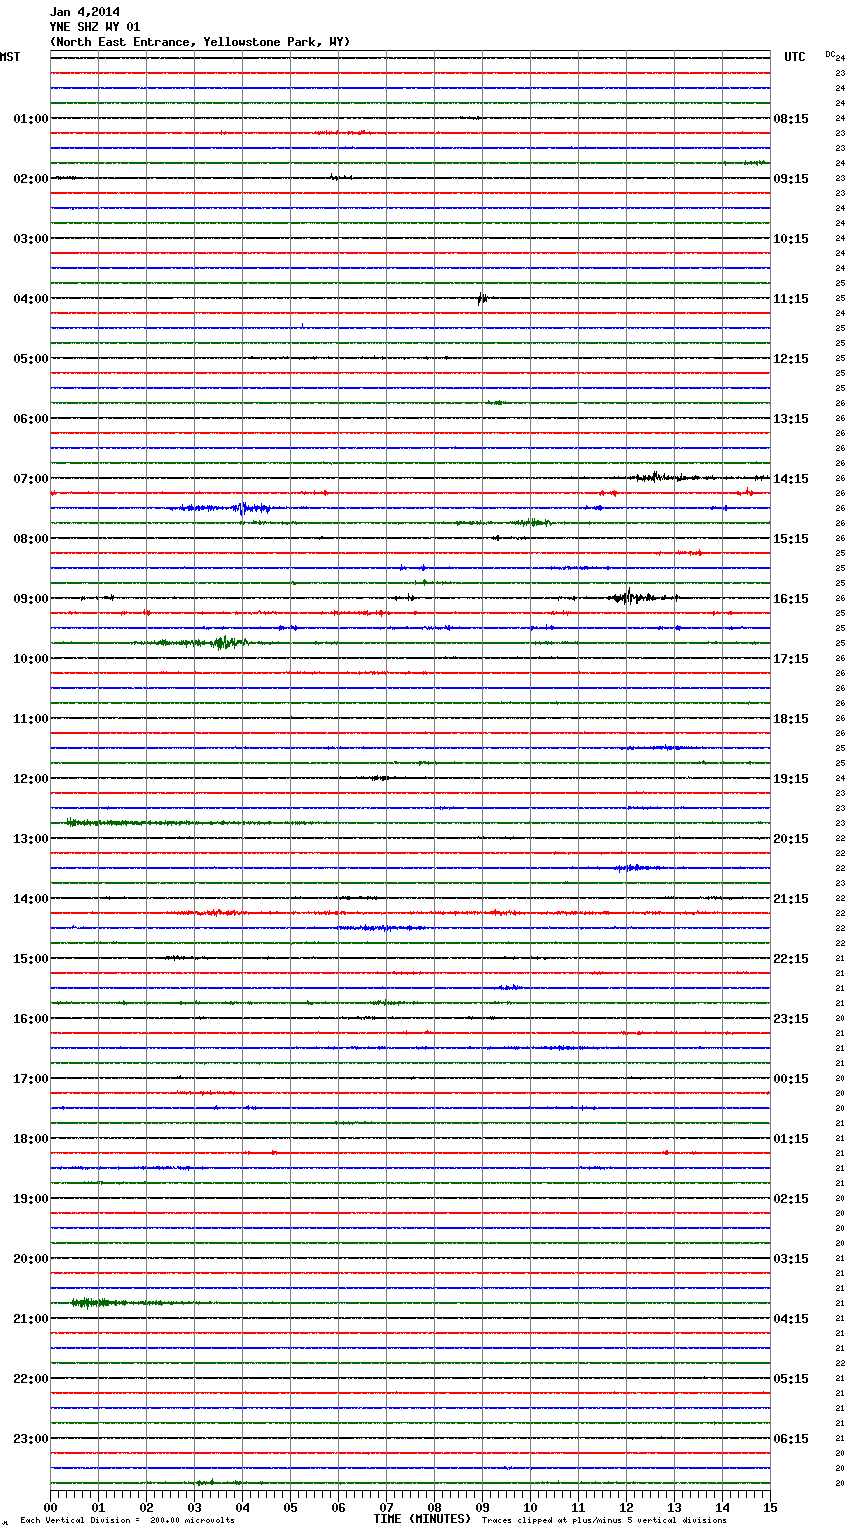
Task: Select the 02:00 MST row label
Action: click(x=31, y=178)
